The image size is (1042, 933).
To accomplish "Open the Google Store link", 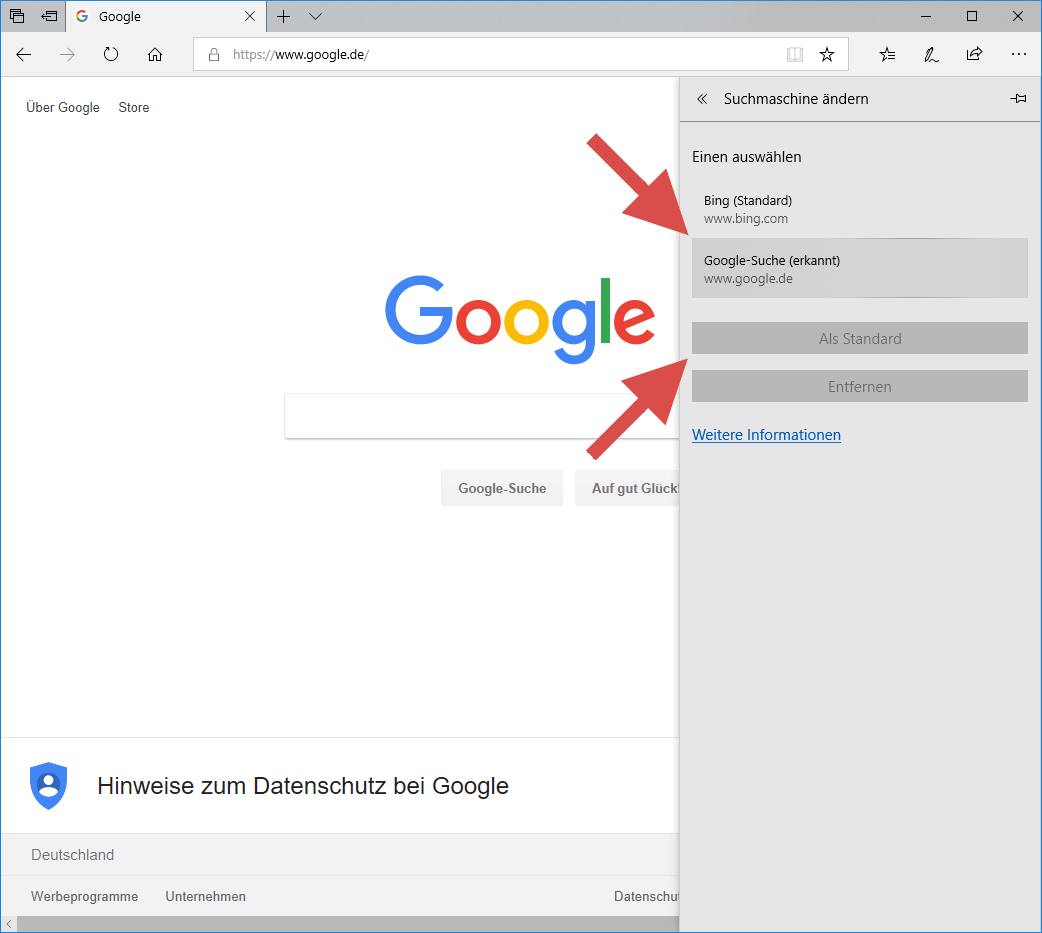I will point(134,108).
